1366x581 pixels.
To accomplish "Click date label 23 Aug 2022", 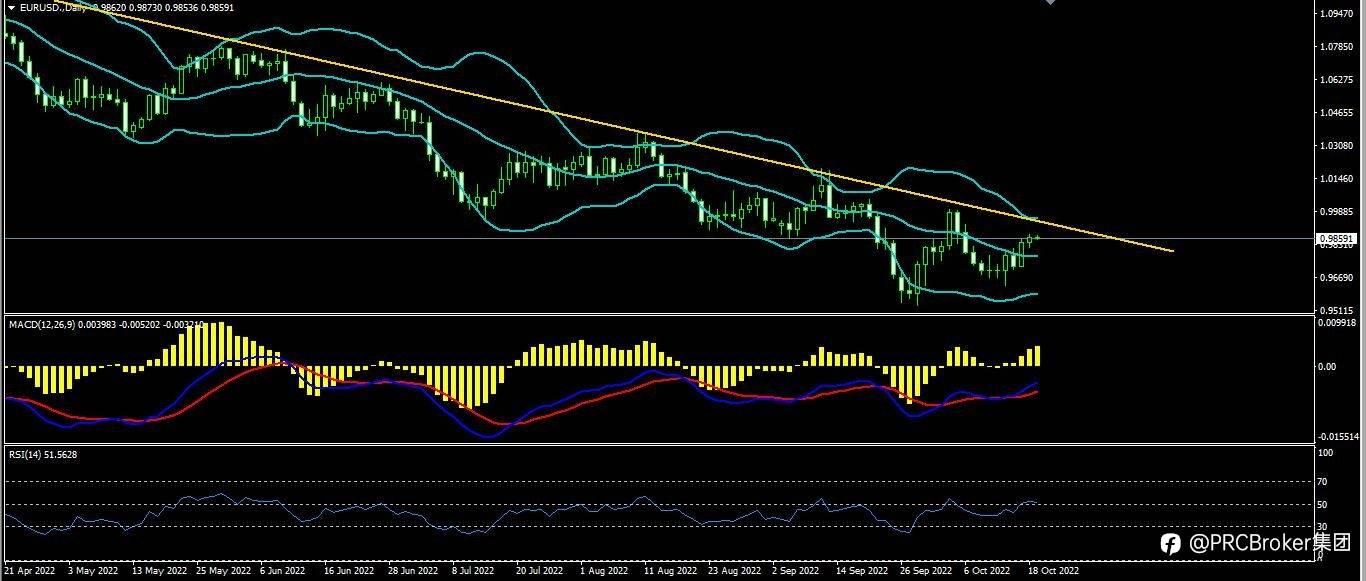I will (735, 571).
